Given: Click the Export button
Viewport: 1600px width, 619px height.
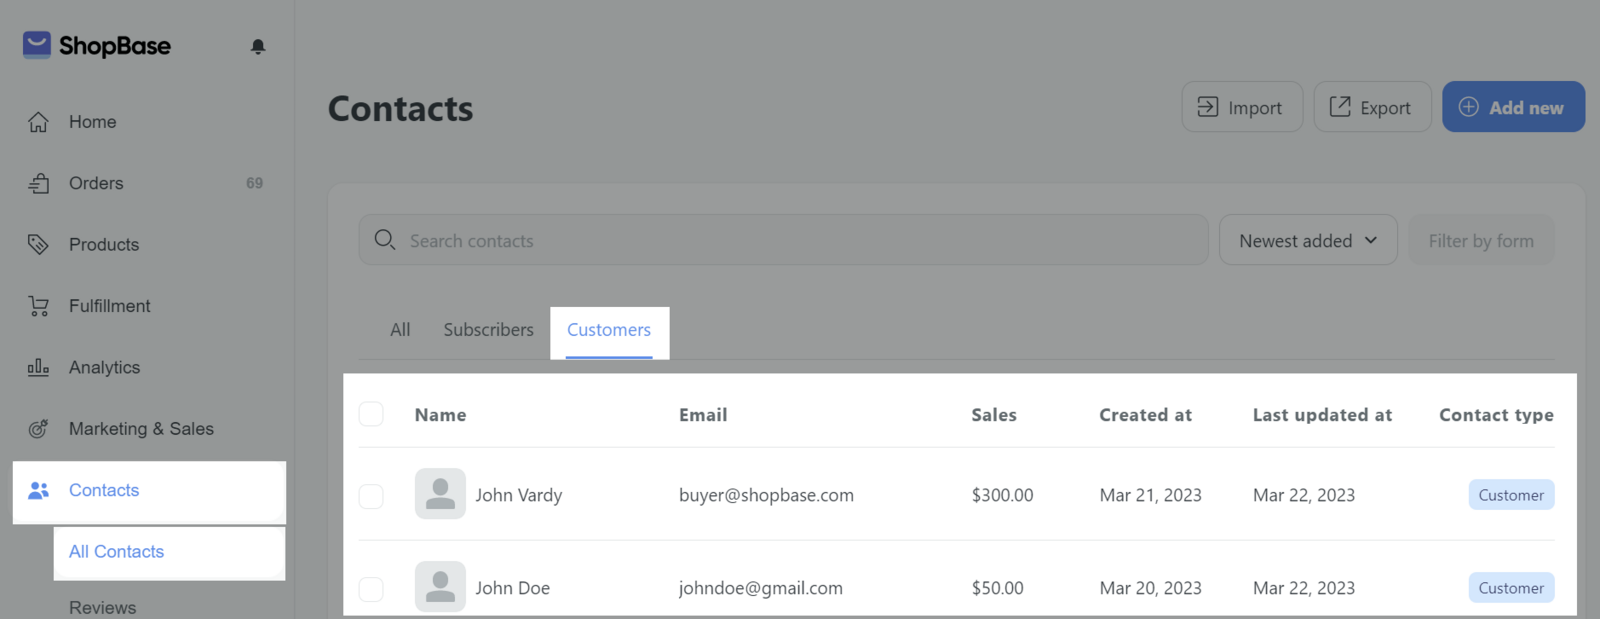Looking at the screenshot, I should (1372, 107).
